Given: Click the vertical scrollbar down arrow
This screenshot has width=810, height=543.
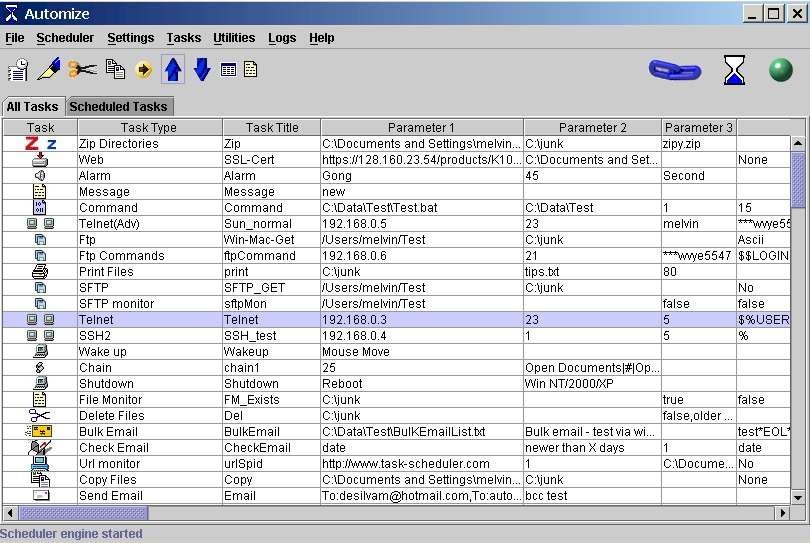Looking at the screenshot, I should [x=798, y=497].
